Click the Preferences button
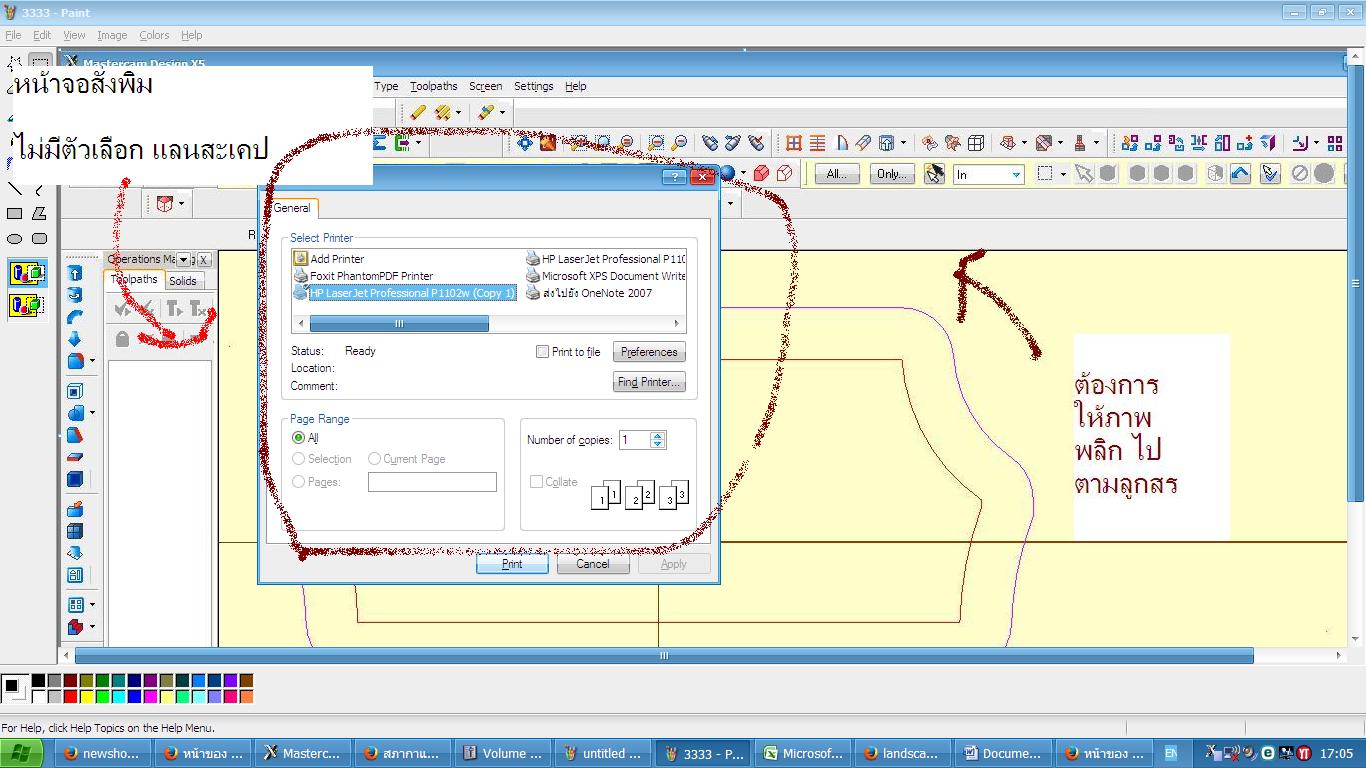Screen dimensions: 1366x768 pyautogui.click(x=649, y=352)
